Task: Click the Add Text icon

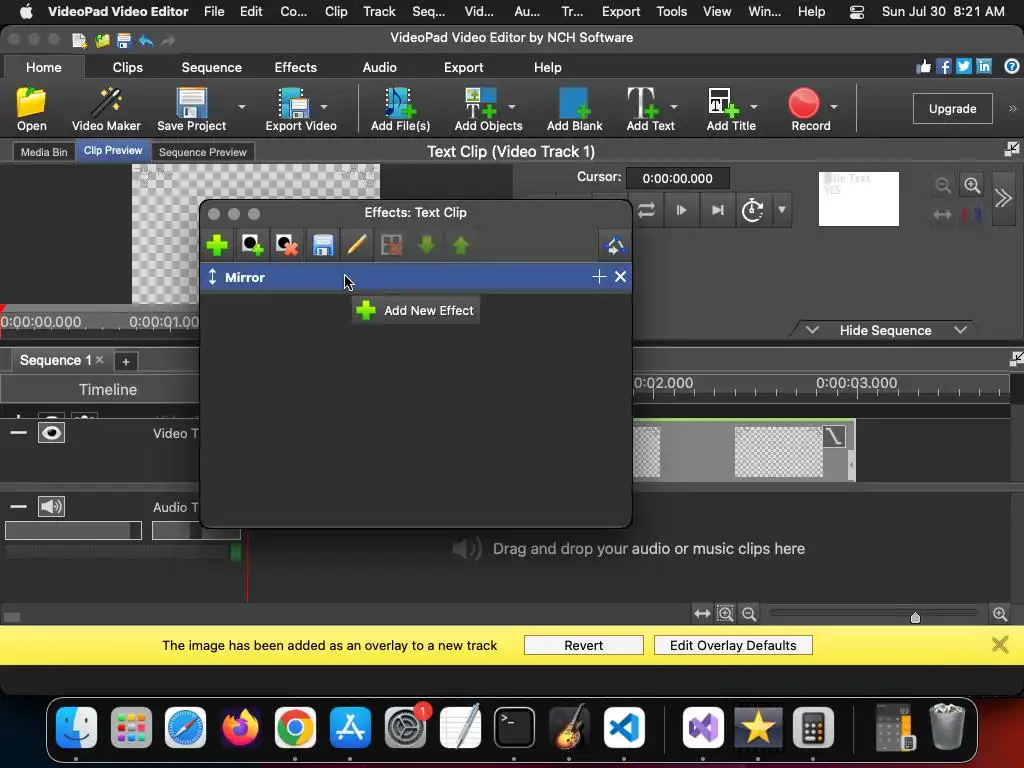Action: pyautogui.click(x=643, y=103)
